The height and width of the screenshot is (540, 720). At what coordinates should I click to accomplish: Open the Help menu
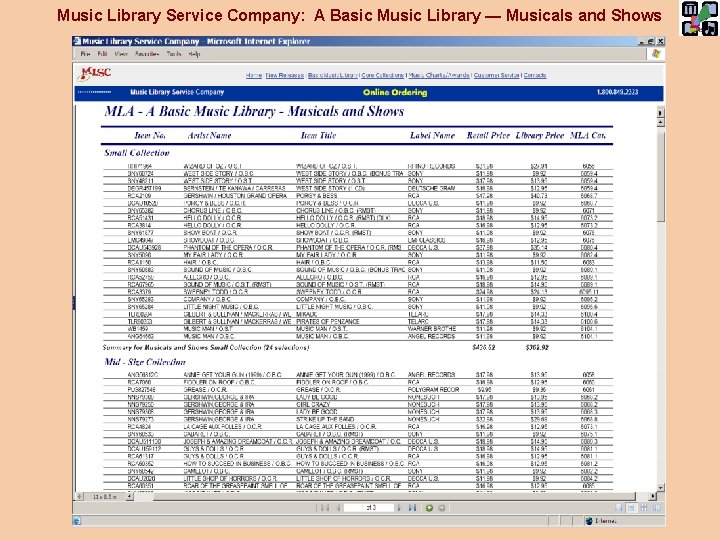tap(194, 54)
